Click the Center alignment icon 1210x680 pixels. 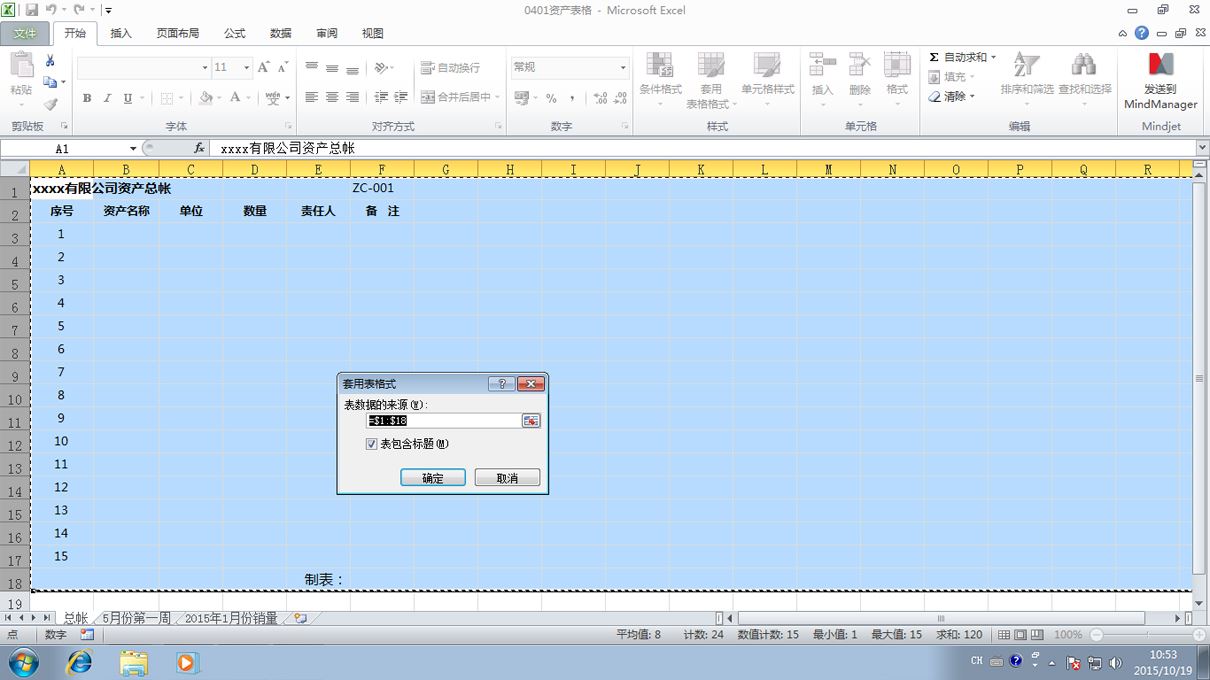point(332,97)
